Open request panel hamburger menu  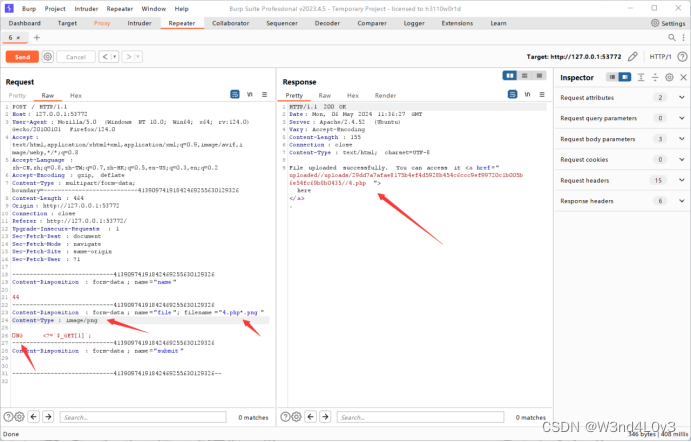pos(264,94)
